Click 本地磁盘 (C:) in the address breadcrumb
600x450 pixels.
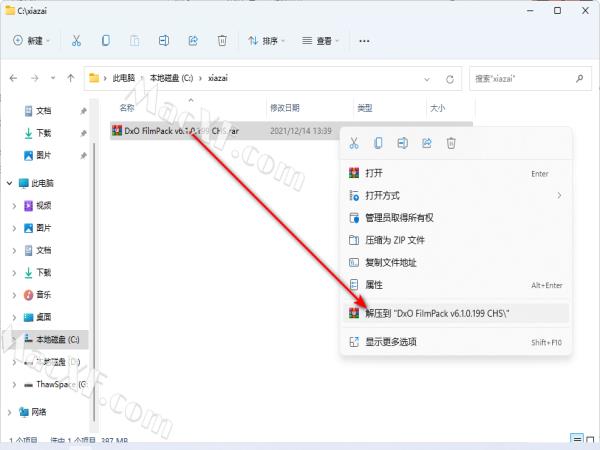point(171,78)
